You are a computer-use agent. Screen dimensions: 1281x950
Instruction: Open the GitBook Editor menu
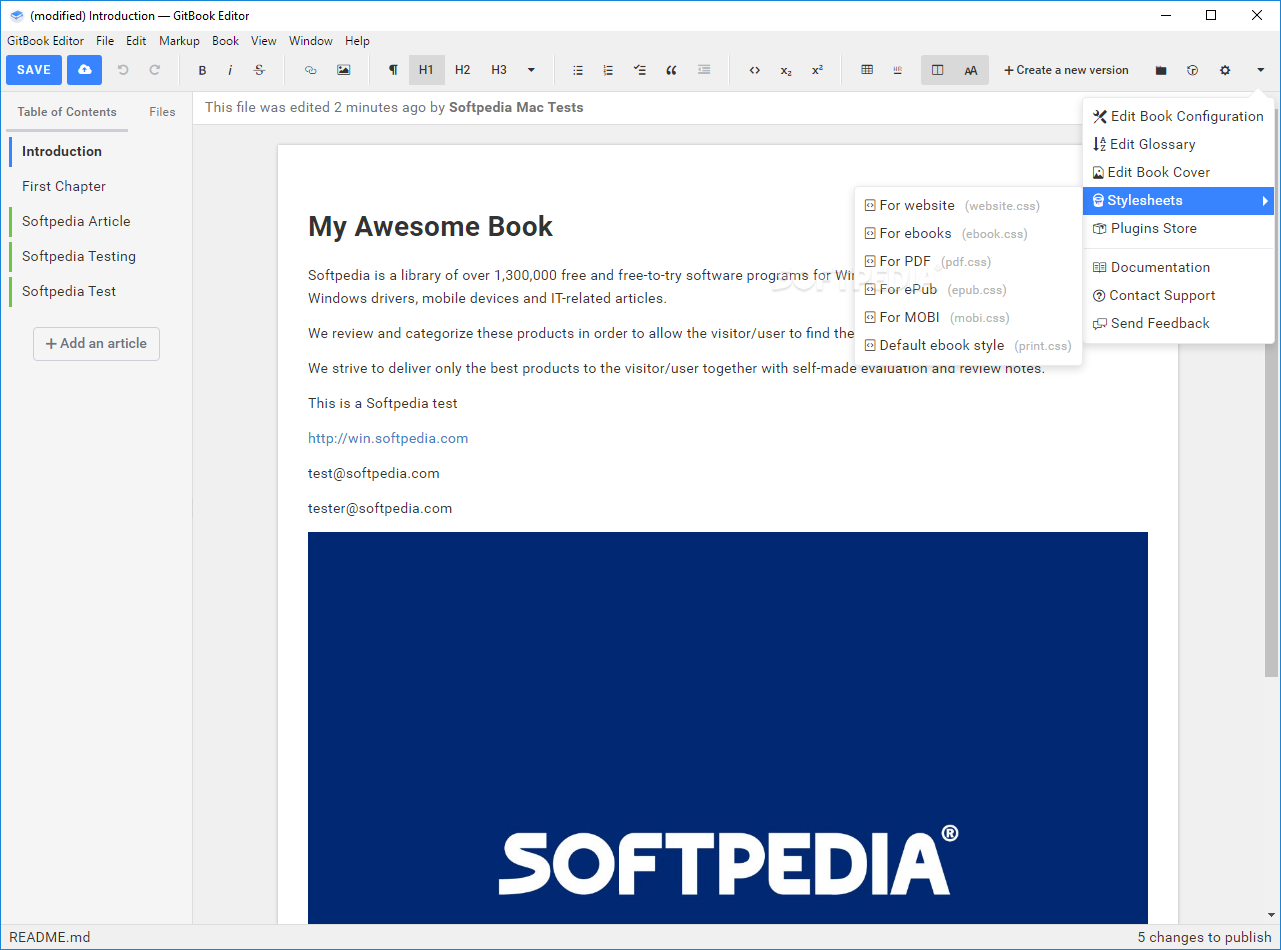click(x=46, y=41)
